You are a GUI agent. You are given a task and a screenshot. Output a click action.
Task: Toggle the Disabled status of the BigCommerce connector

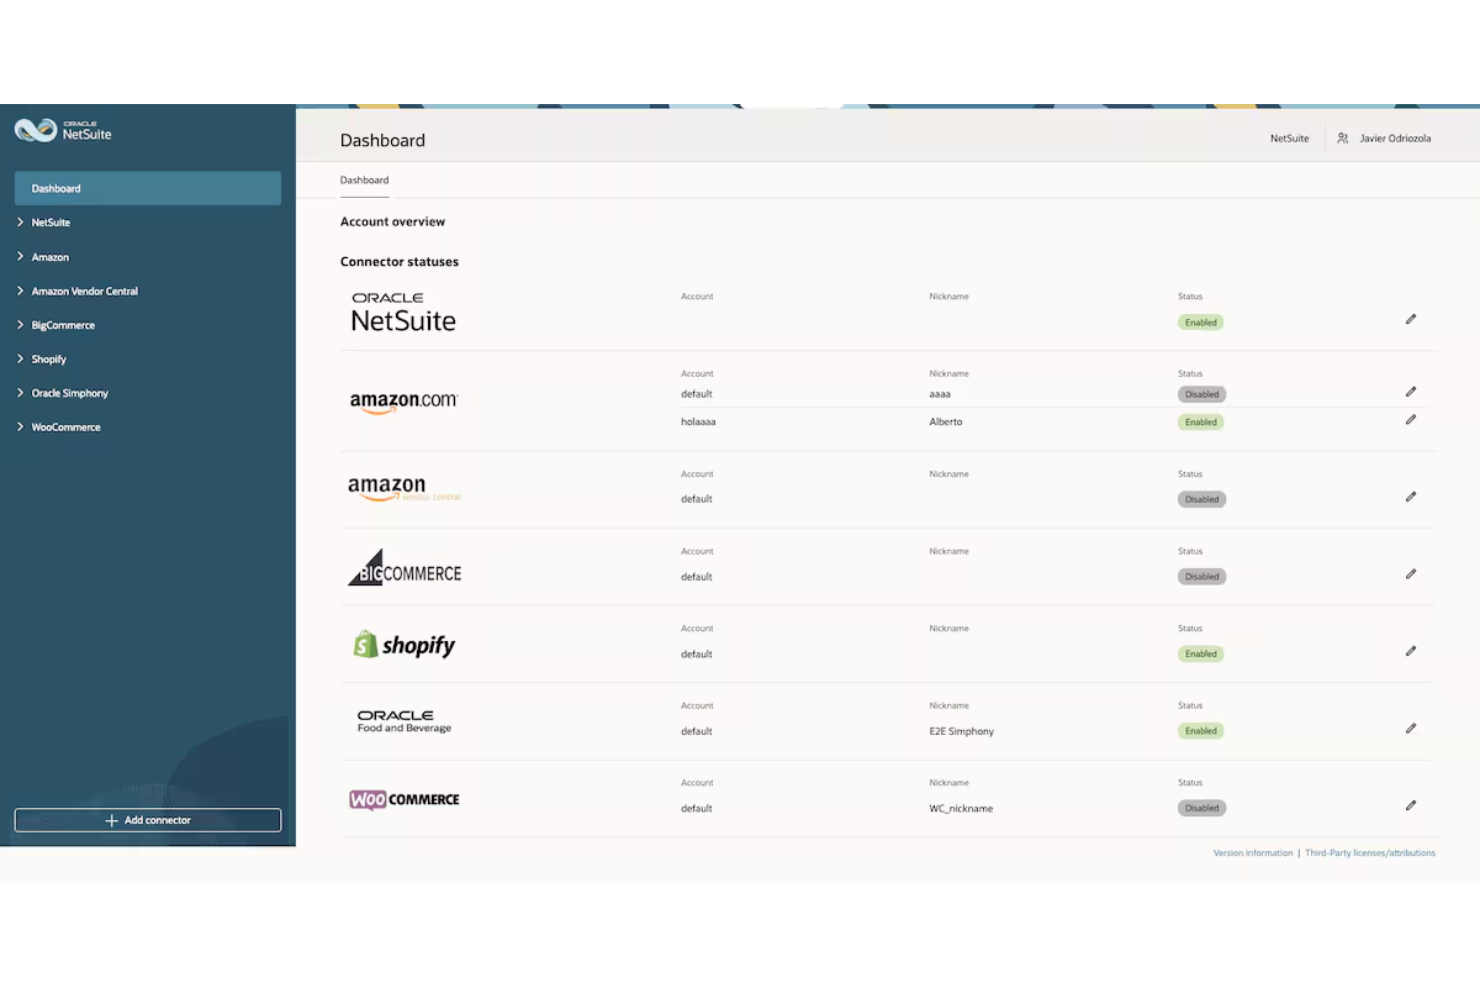(1201, 576)
